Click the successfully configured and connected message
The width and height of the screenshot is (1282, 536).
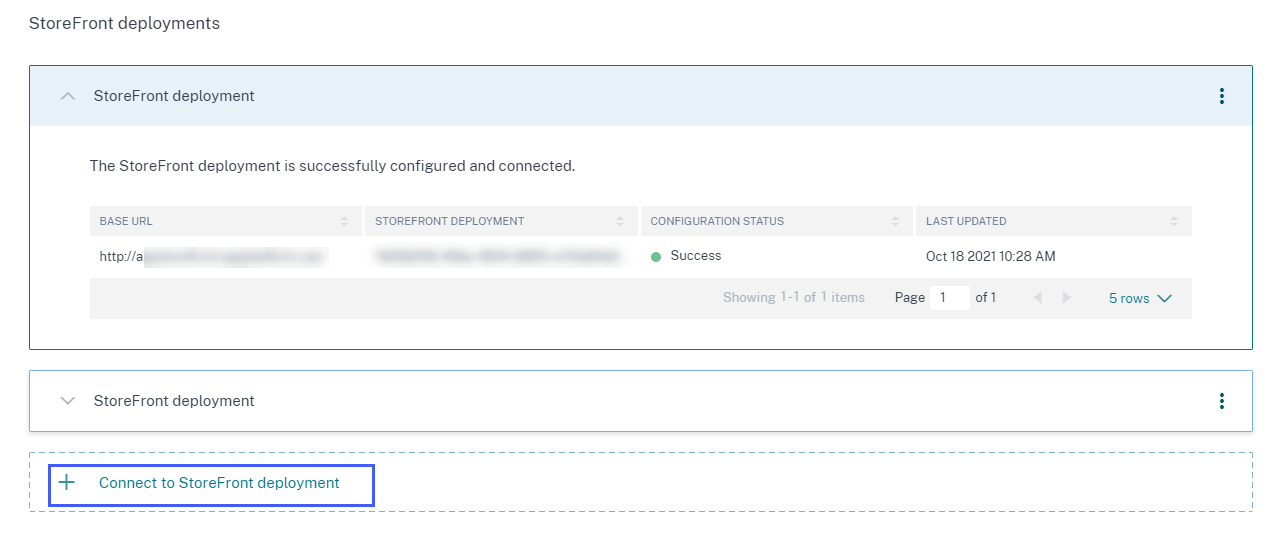click(332, 166)
